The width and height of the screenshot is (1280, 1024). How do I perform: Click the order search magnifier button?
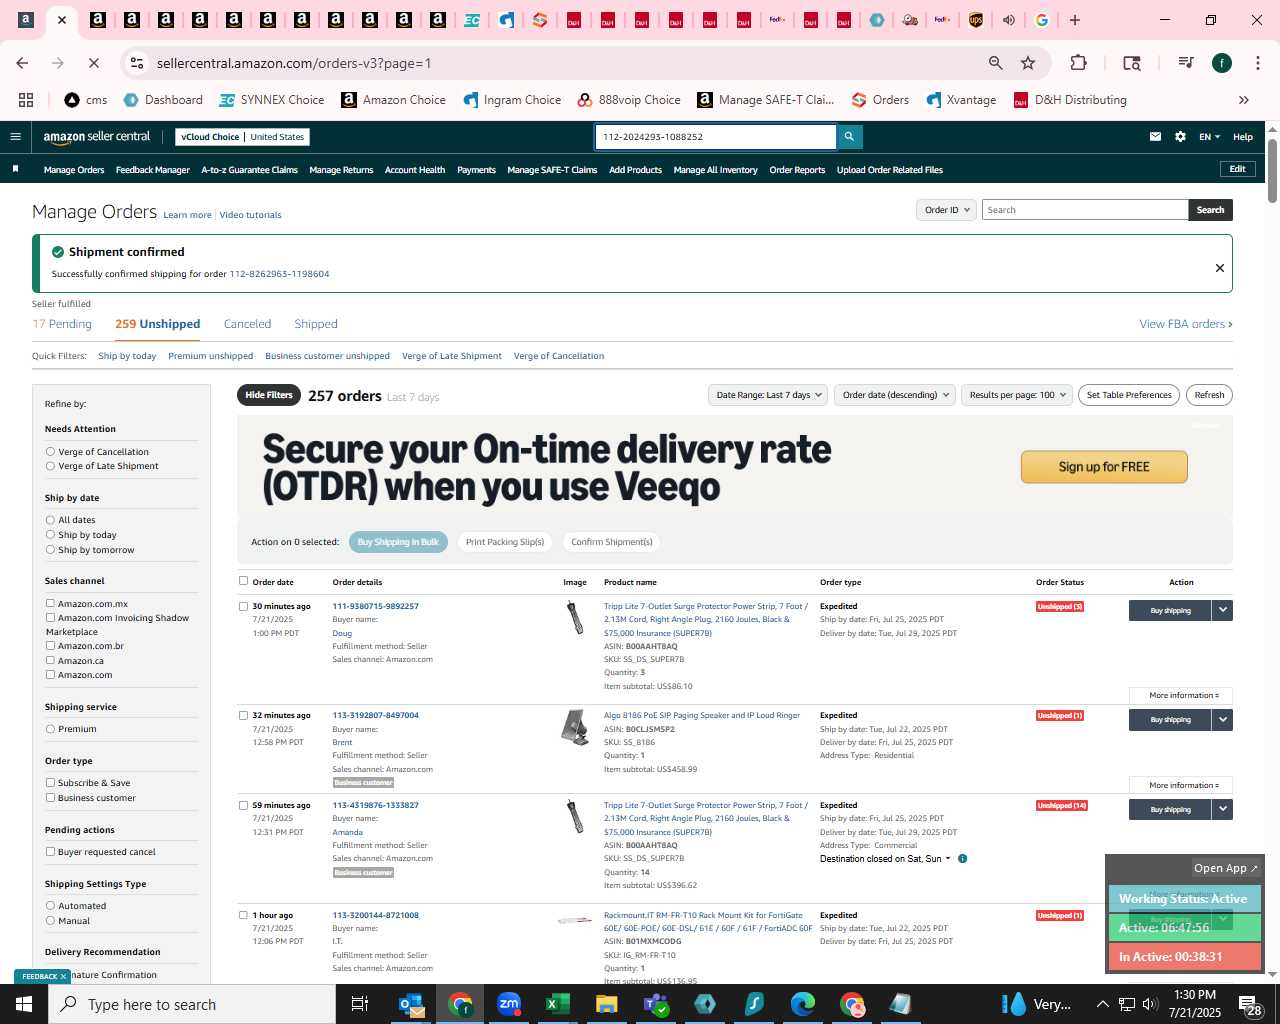click(849, 137)
